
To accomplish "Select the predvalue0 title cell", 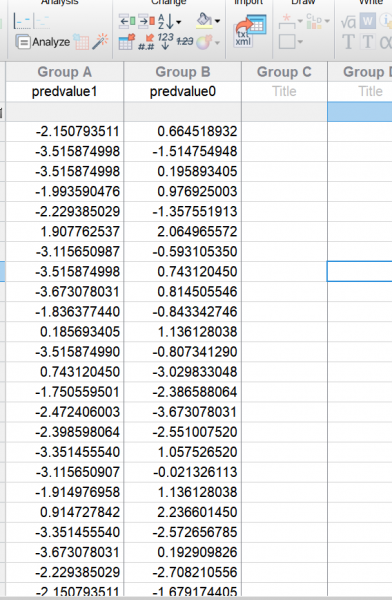I will coord(183,91).
